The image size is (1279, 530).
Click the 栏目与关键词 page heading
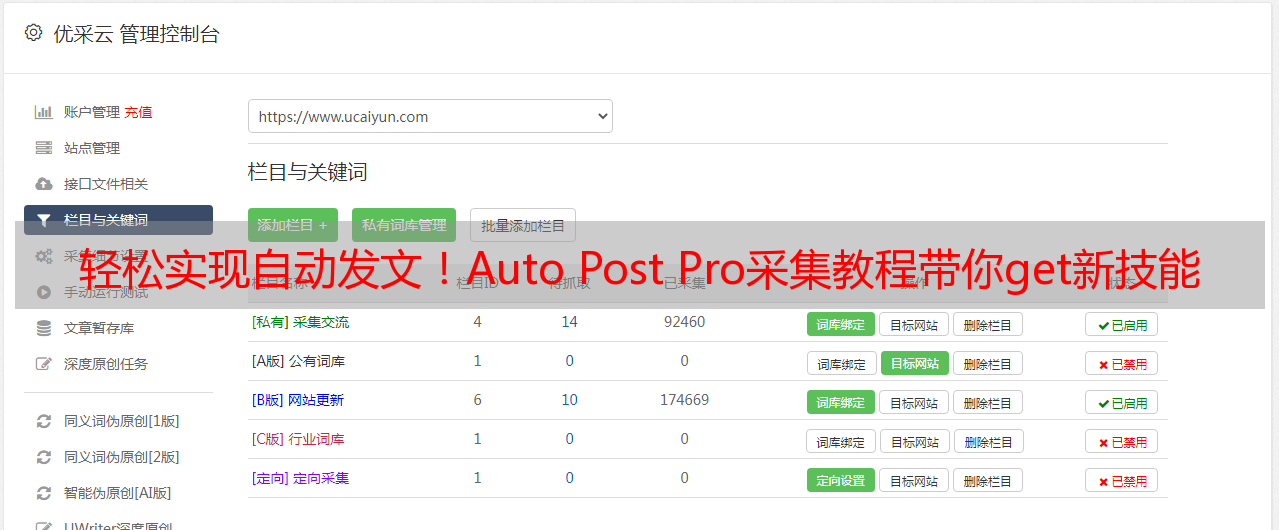[x=307, y=172]
